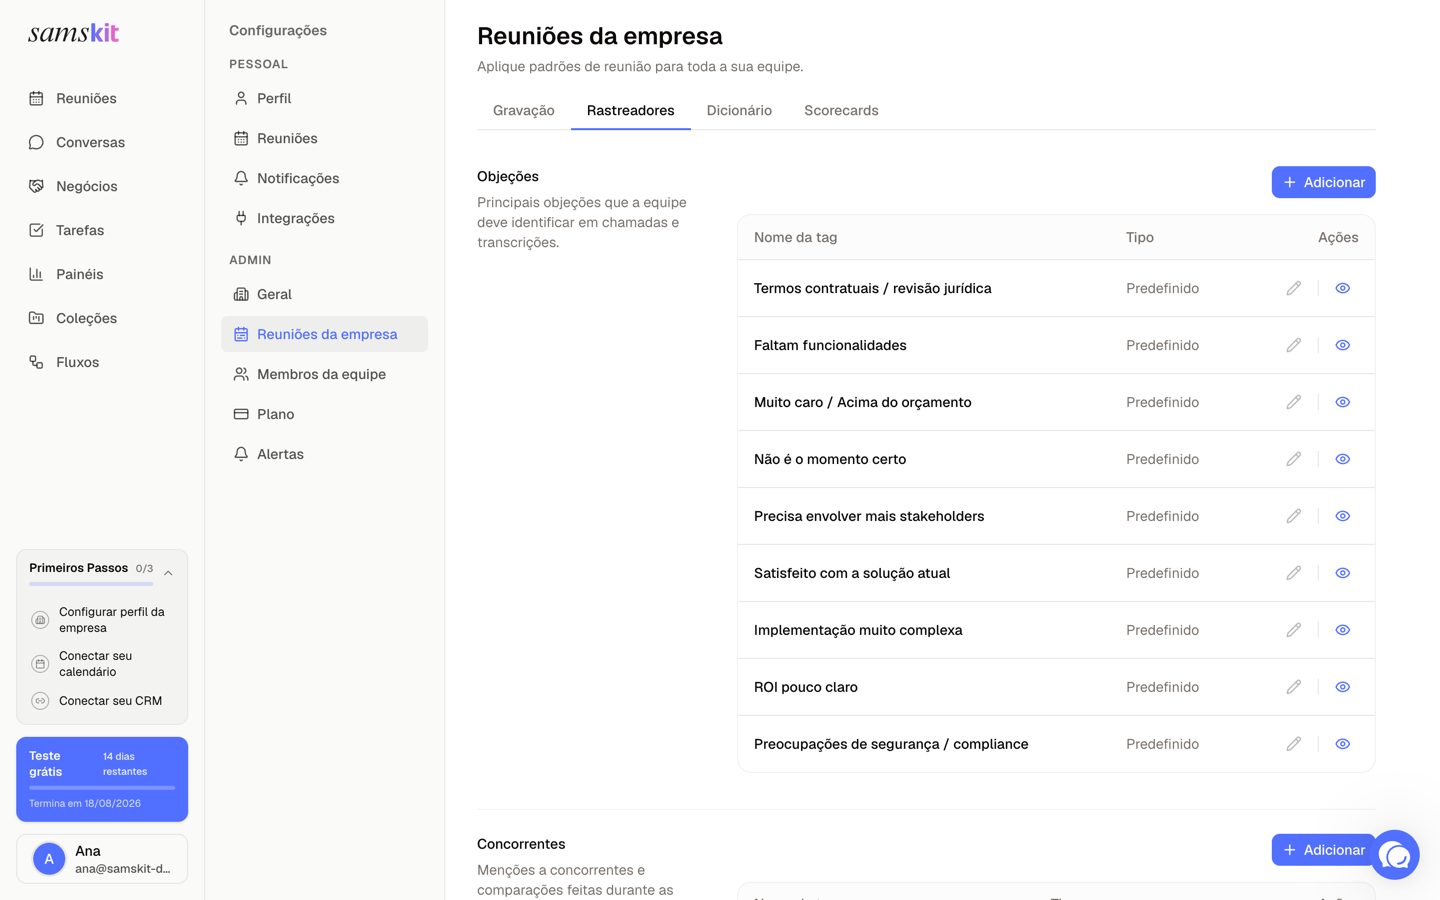Click the calendar icon beside Reuniões in main sidebar
The image size is (1440, 900).
click(x=36, y=98)
